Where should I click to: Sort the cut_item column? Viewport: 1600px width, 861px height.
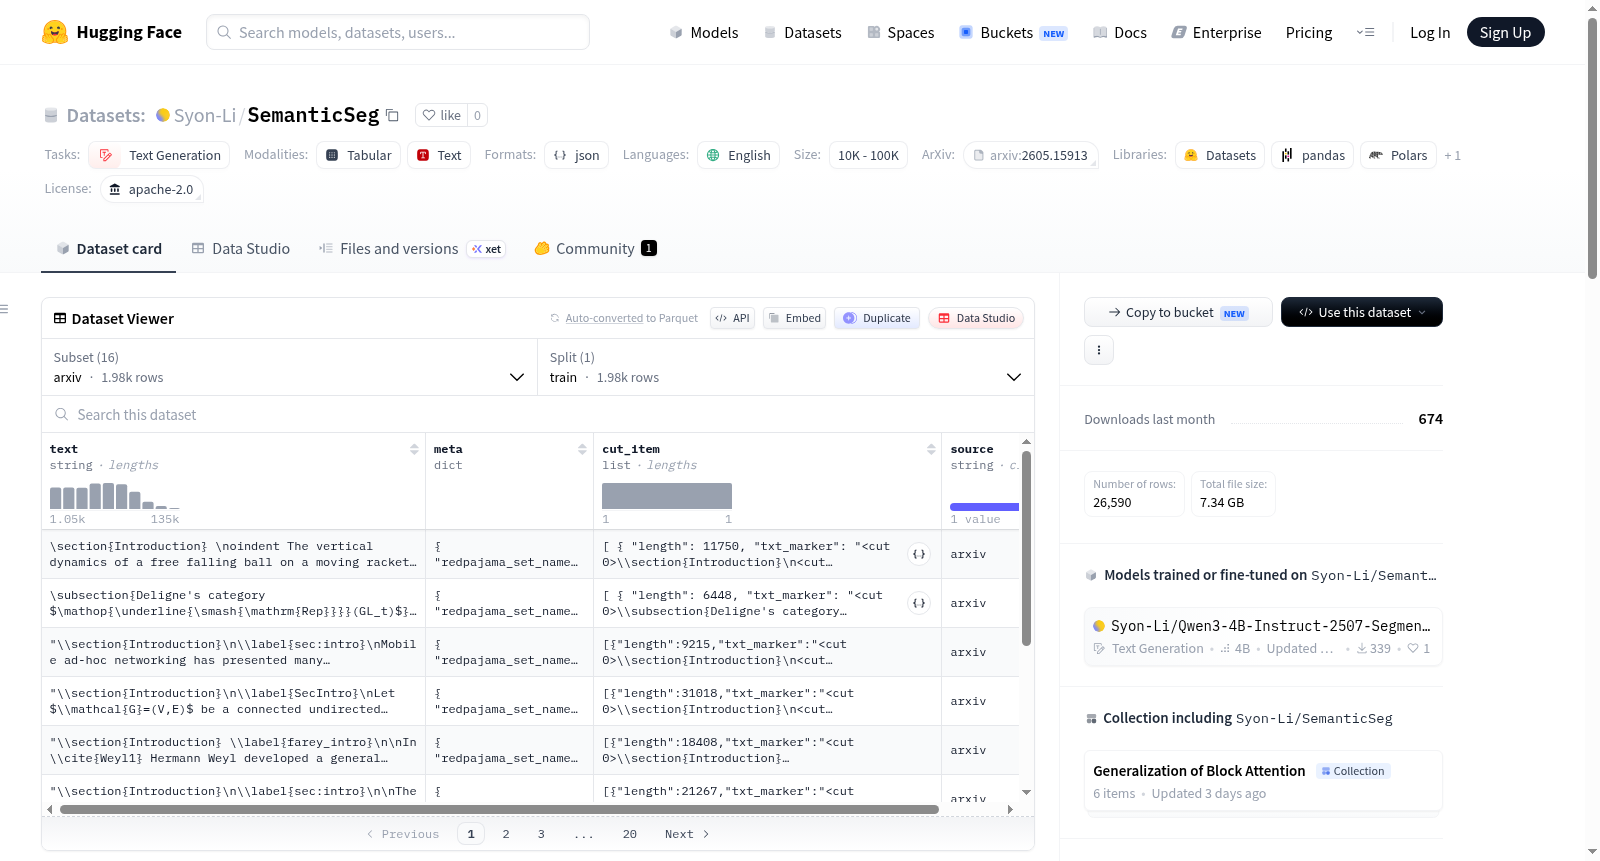931,449
